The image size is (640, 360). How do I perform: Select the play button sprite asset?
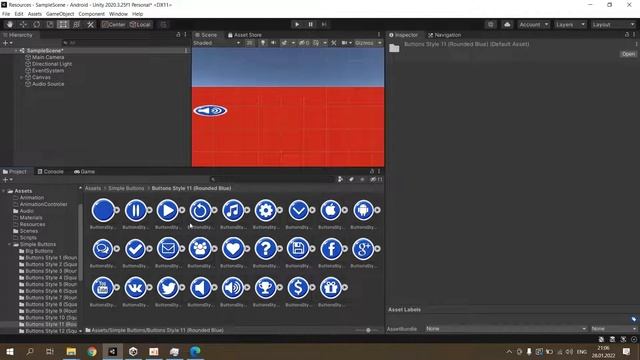tap(168, 211)
